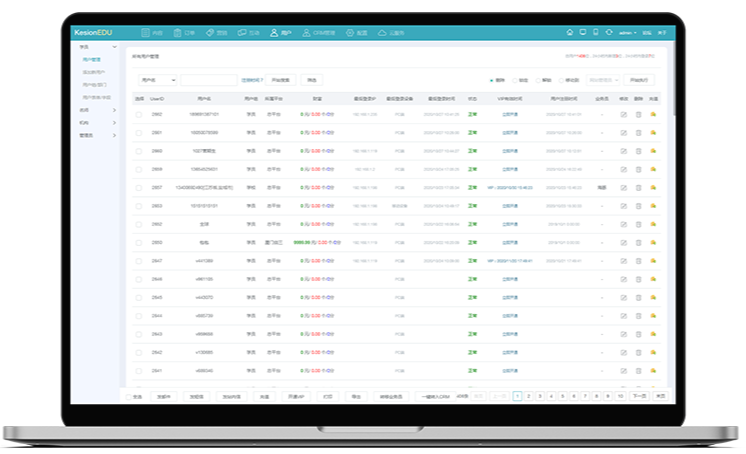Click the 开始执行 button
The height and width of the screenshot is (454, 746).
pyautogui.click(x=639, y=79)
